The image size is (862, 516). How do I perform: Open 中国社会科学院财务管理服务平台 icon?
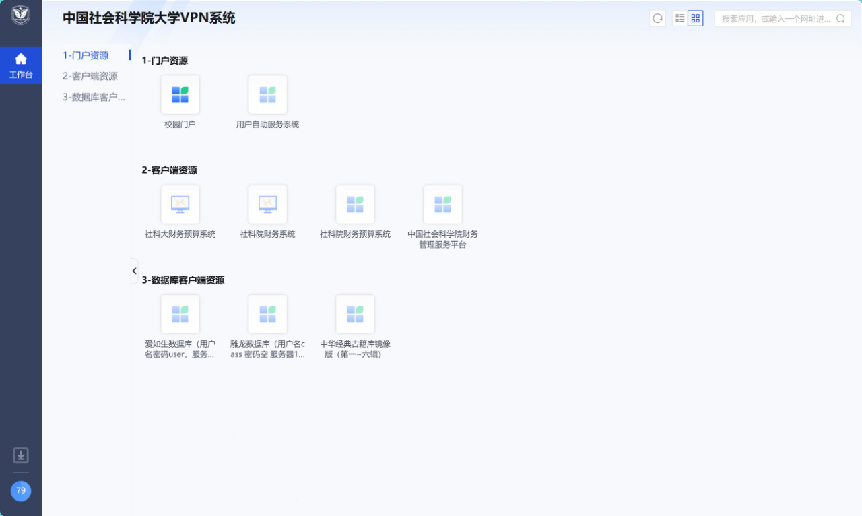coord(442,204)
